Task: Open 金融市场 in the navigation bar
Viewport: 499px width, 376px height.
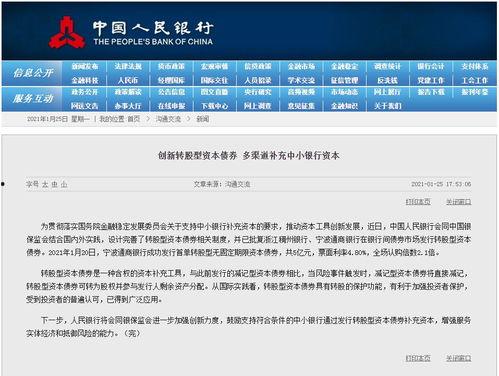Action: (x=301, y=66)
